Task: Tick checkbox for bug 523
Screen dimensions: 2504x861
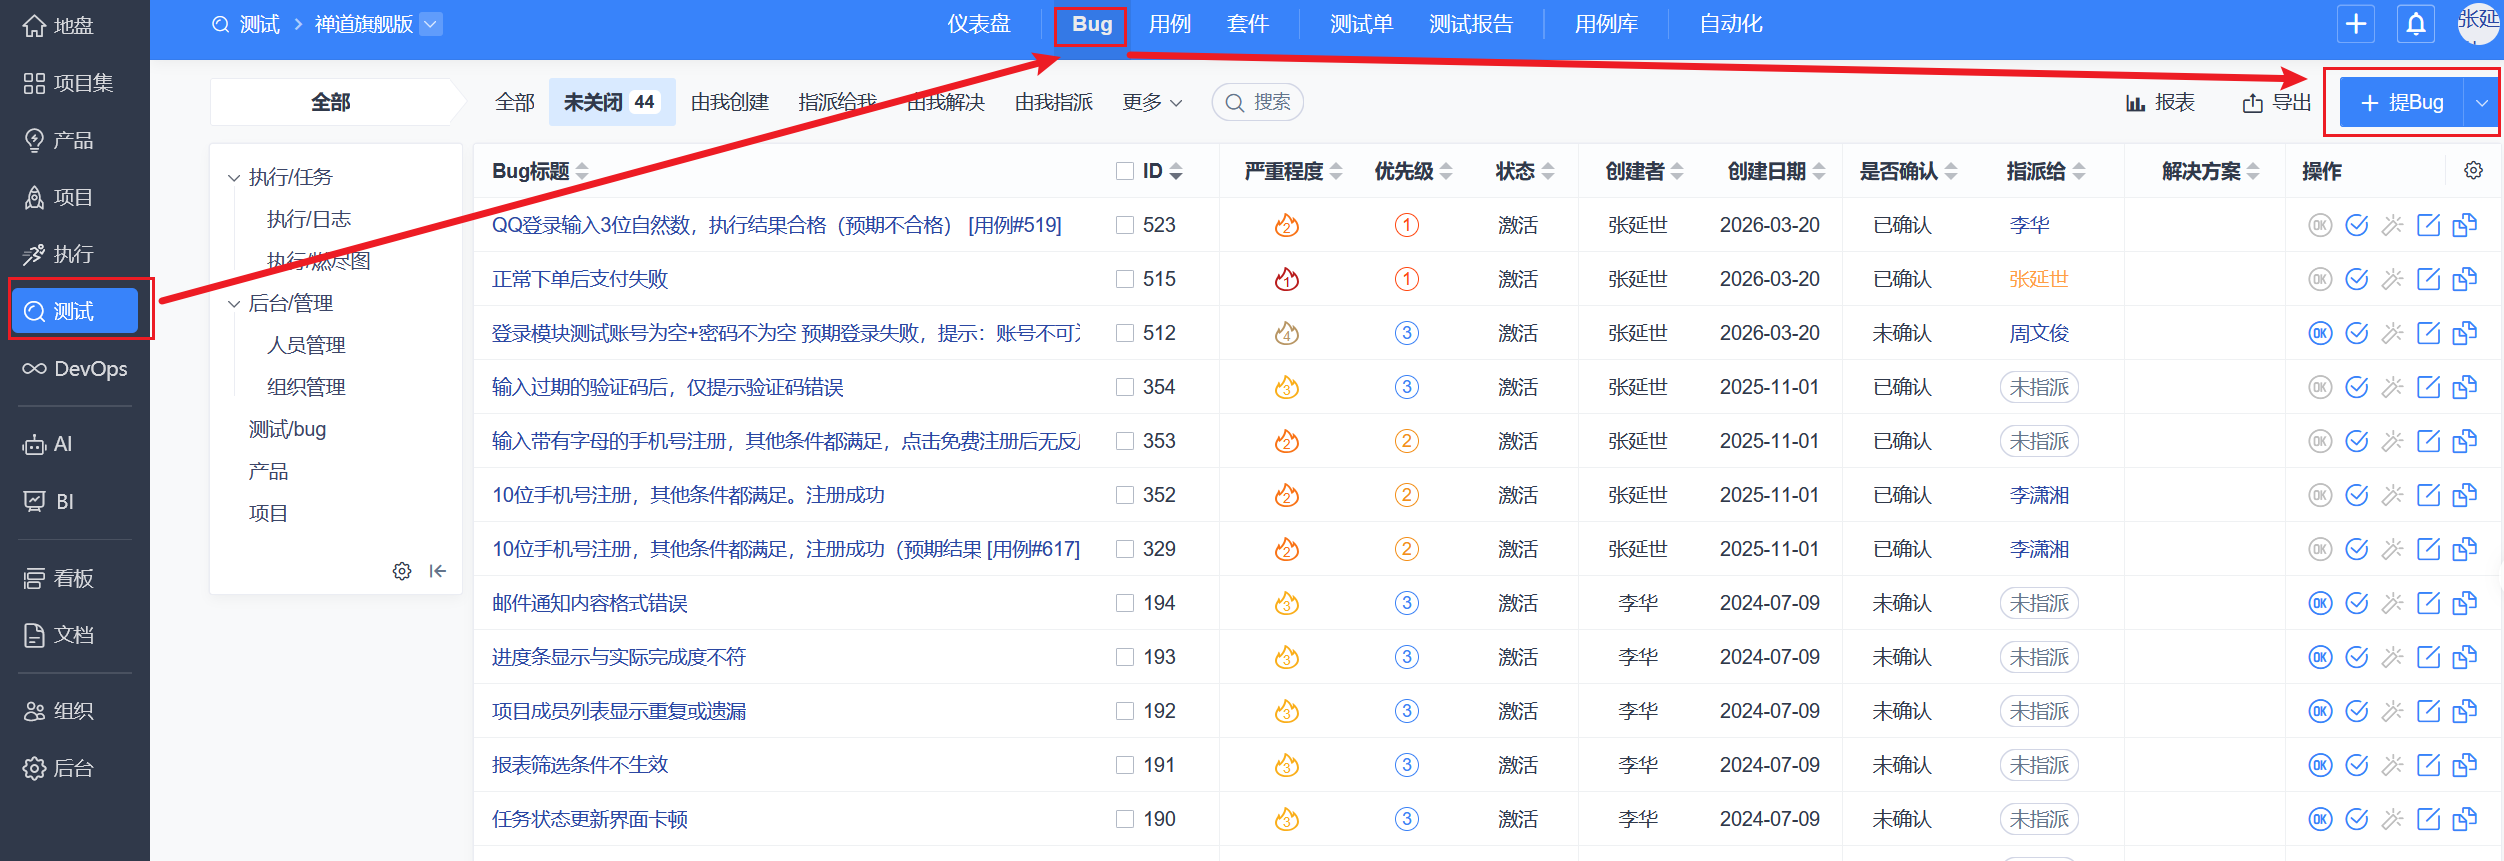Action: click(1125, 225)
